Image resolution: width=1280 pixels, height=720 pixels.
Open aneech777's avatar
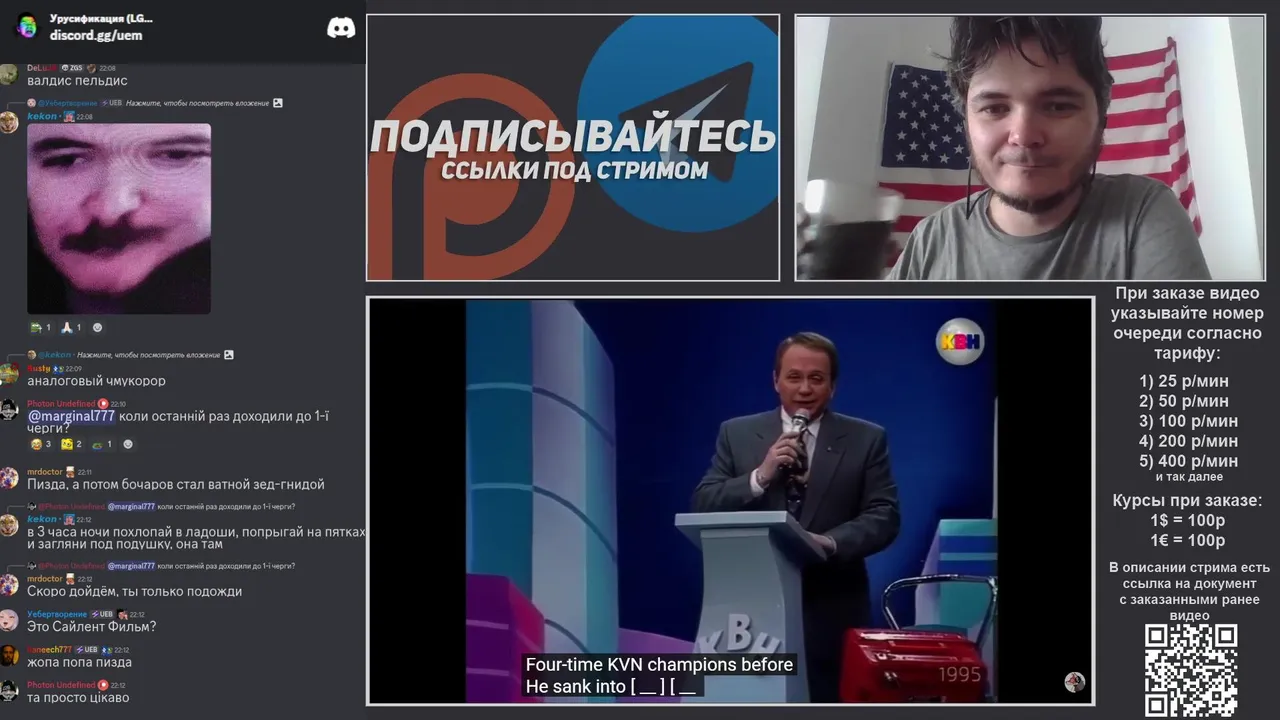(9, 656)
